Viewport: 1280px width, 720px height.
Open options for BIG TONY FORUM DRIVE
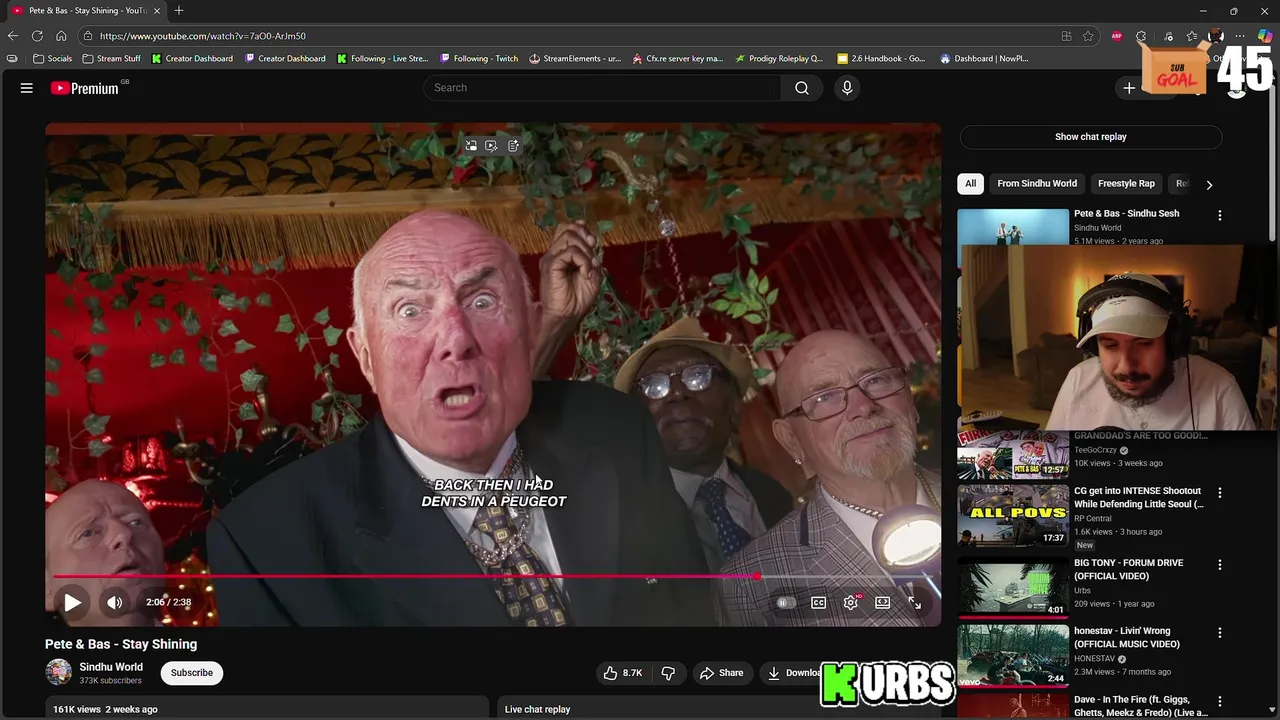(1219, 565)
